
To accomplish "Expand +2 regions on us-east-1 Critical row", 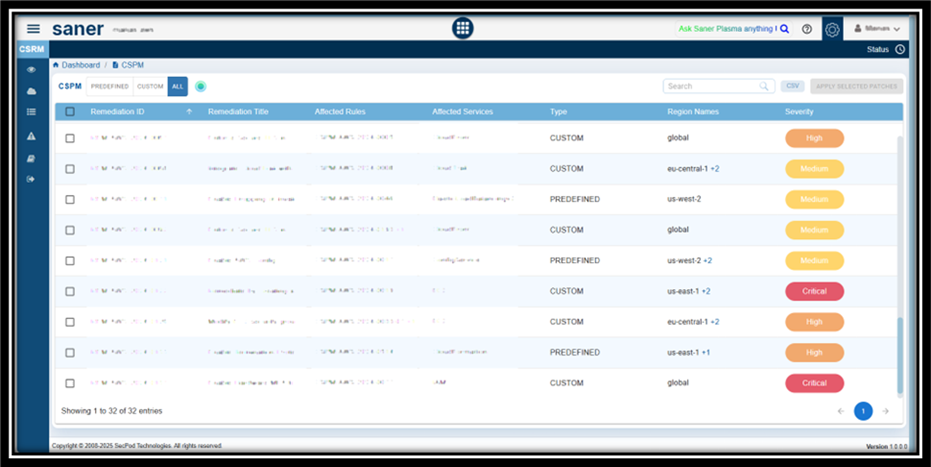I will [706, 291].
